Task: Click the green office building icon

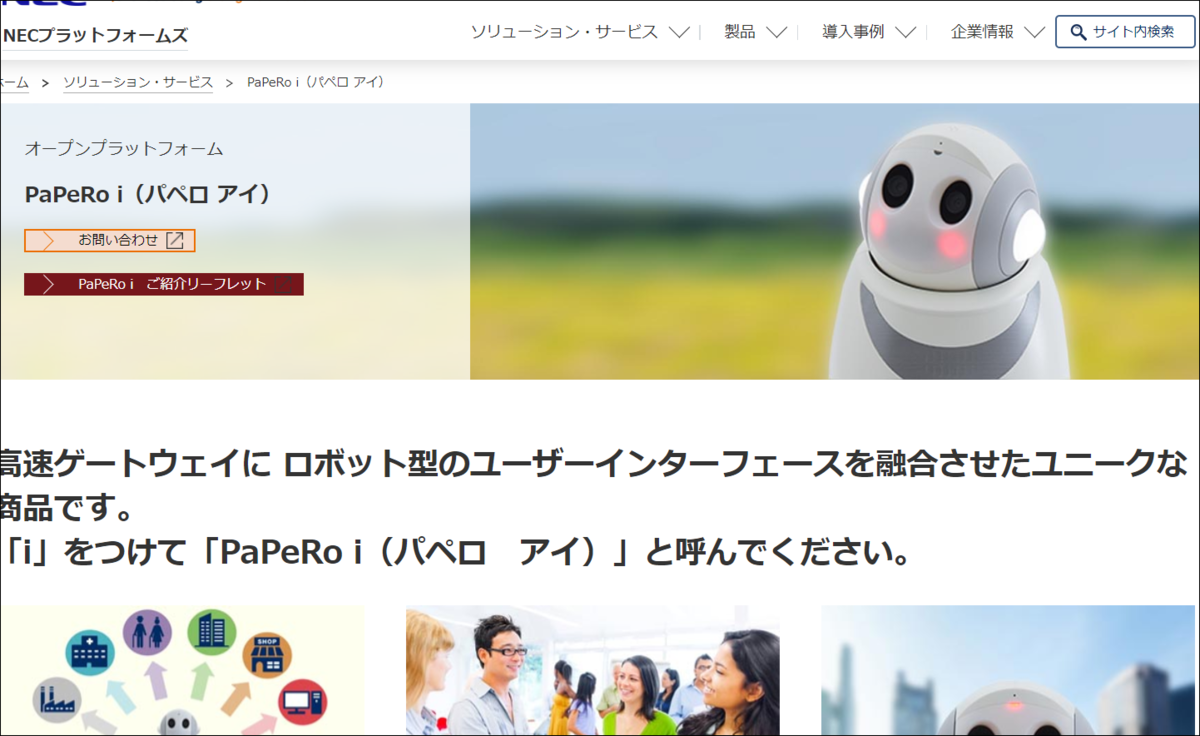Action: (x=211, y=632)
